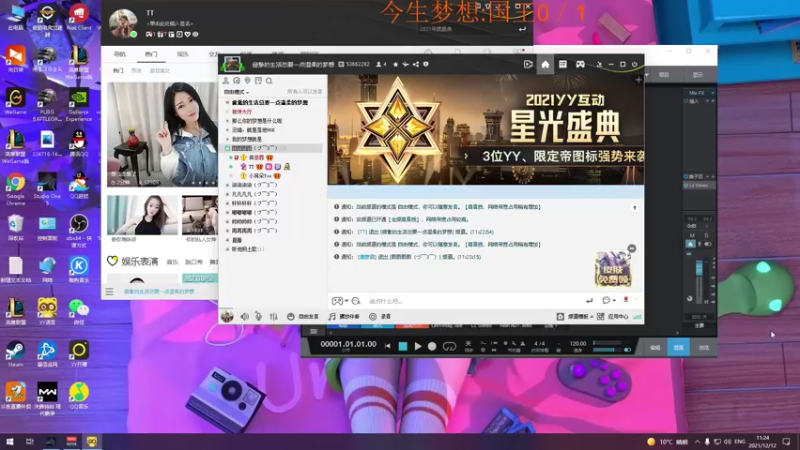Open the WeChat desktop icon

click(x=79, y=311)
